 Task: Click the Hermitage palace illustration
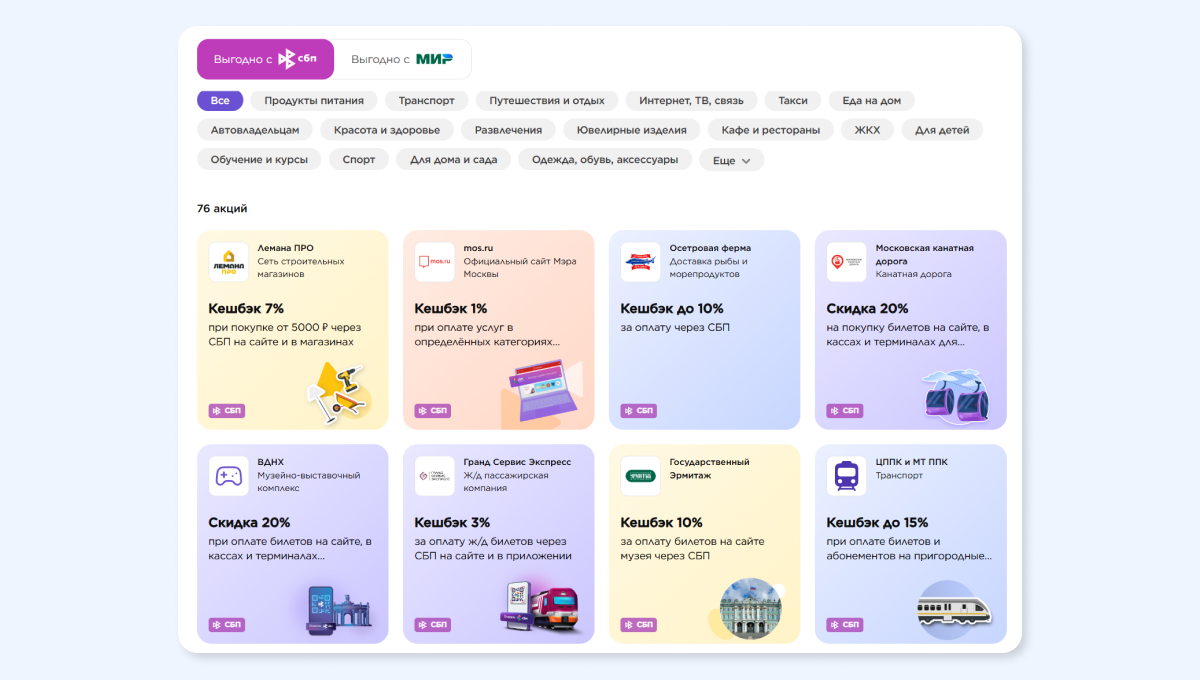[750, 608]
